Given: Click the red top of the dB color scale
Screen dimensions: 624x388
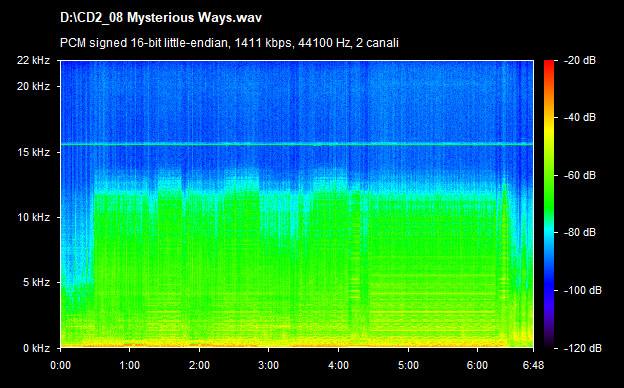Looking at the screenshot, I should [x=549, y=64].
